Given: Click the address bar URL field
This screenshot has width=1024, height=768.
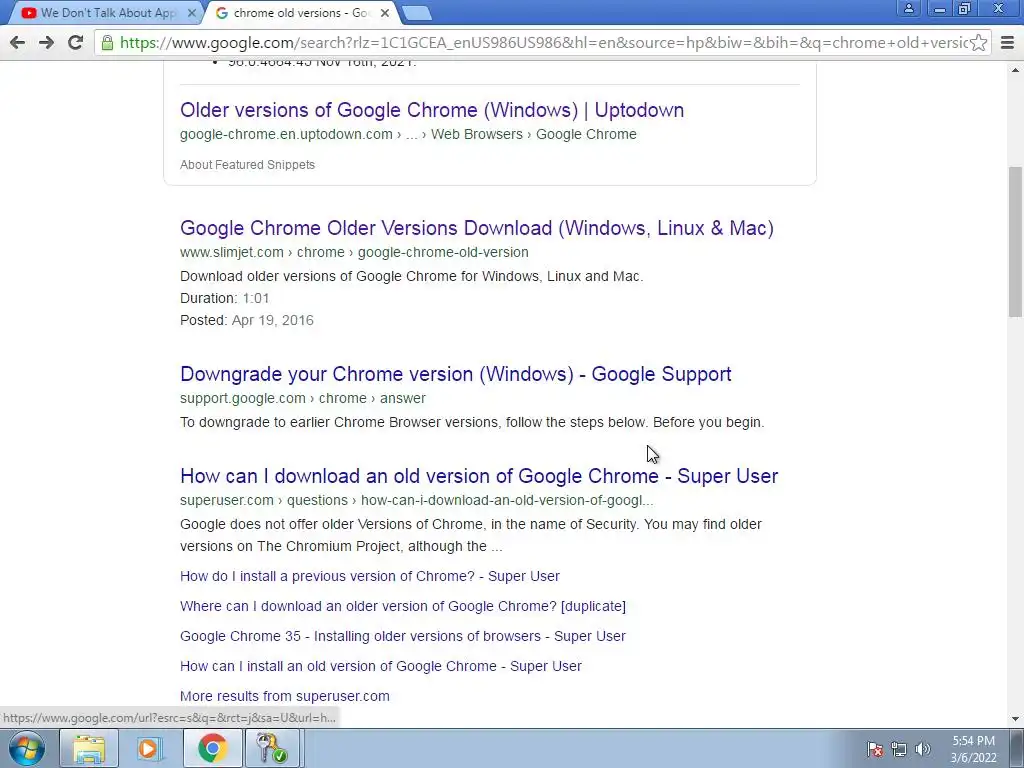Looking at the screenshot, I should pyautogui.click(x=542, y=43).
